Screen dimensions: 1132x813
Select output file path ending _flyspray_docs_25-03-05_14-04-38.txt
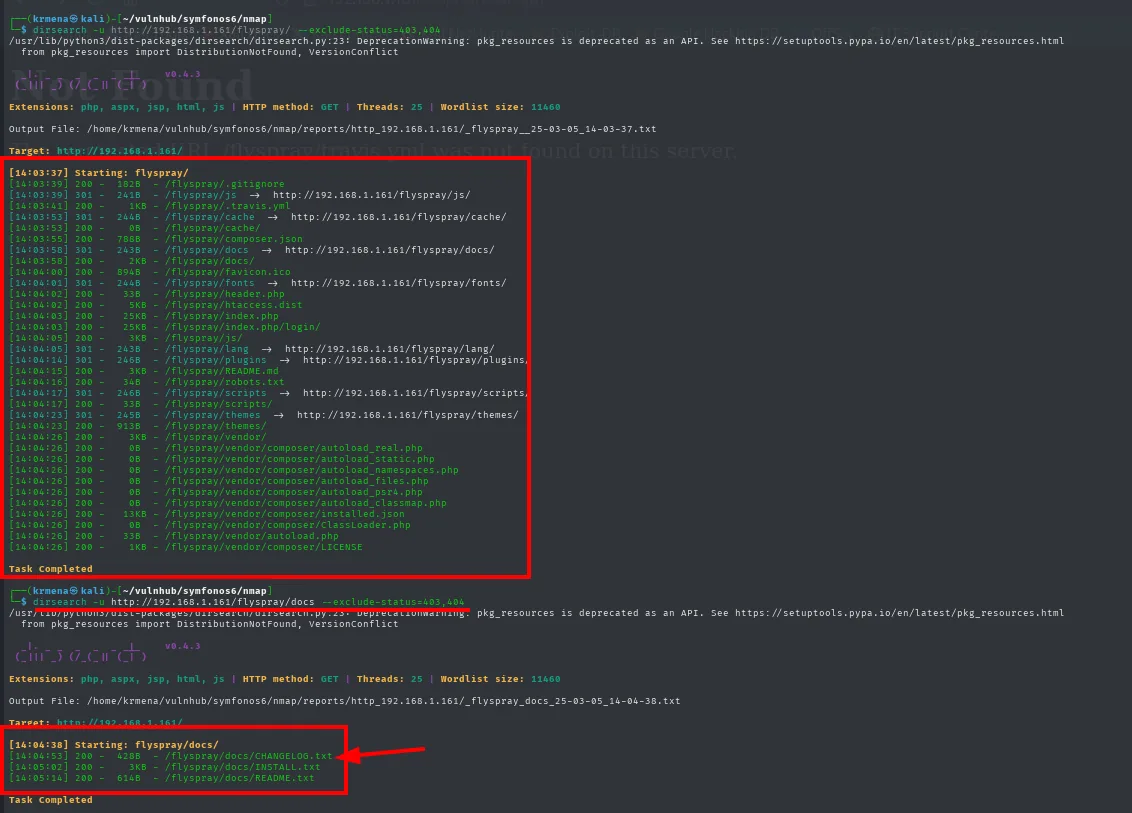coord(383,701)
